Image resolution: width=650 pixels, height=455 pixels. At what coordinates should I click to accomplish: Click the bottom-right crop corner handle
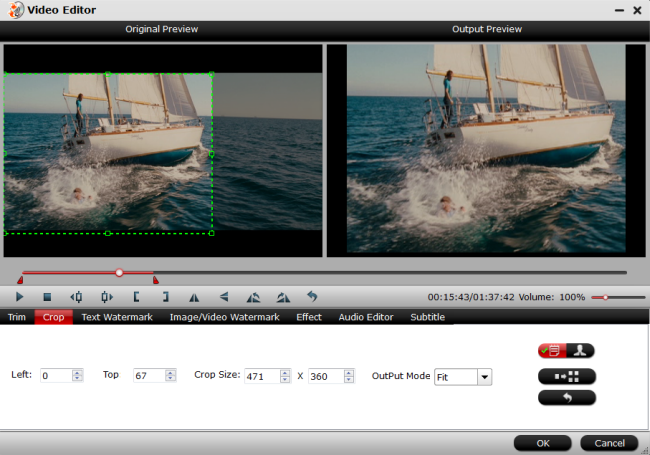(x=212, y=233)
